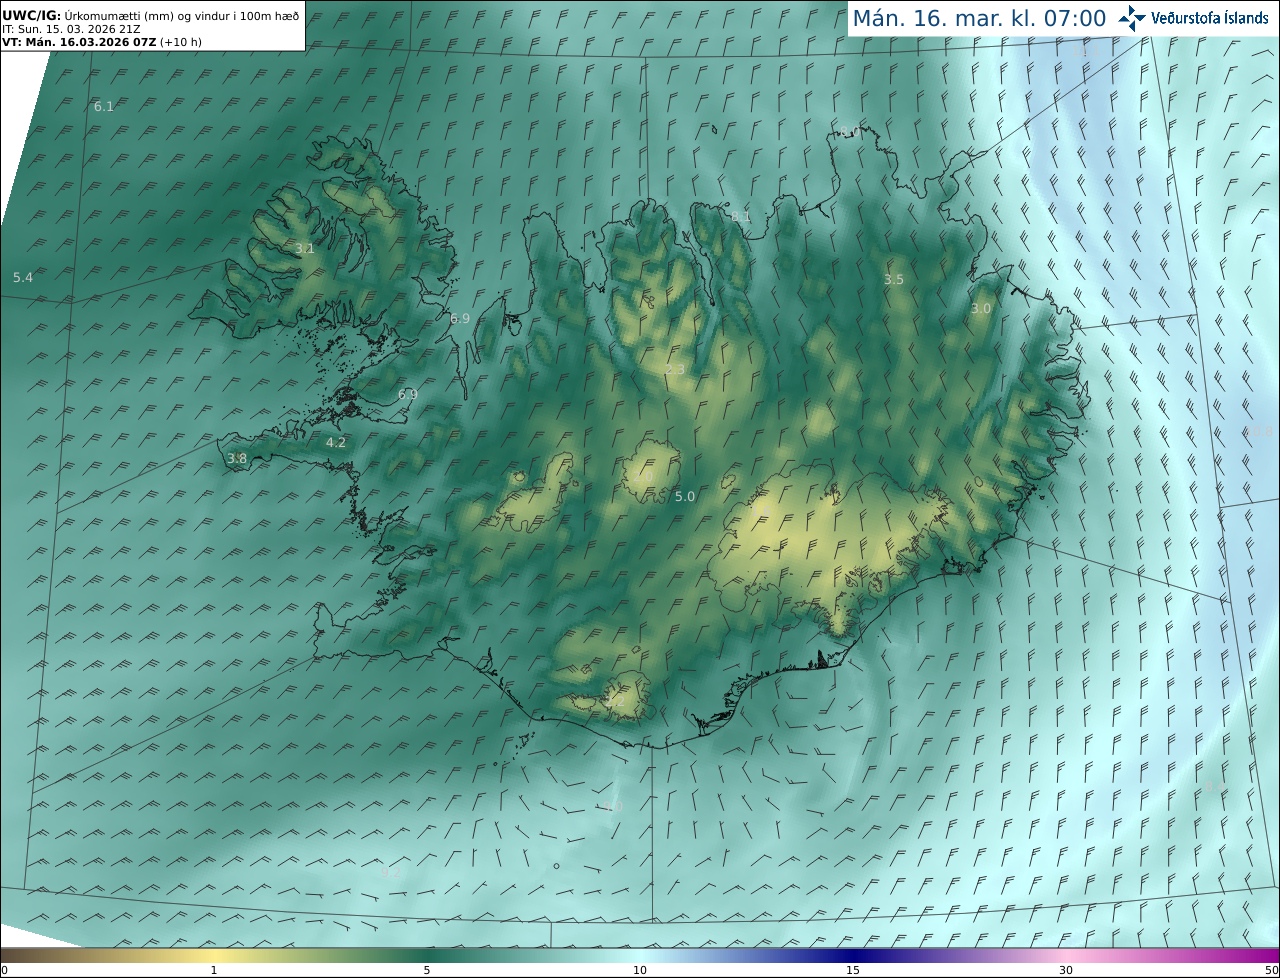Click the 50 tick label on the color scale
Image resolution: width=1280 pixels, height=978 pixels.
(1271, 970)
